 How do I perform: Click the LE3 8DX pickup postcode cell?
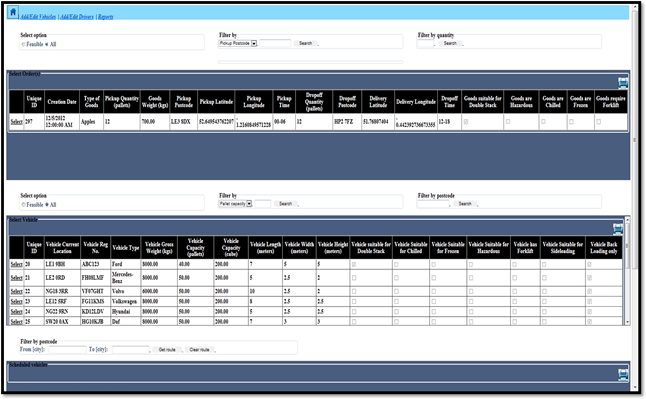(184, 122)
